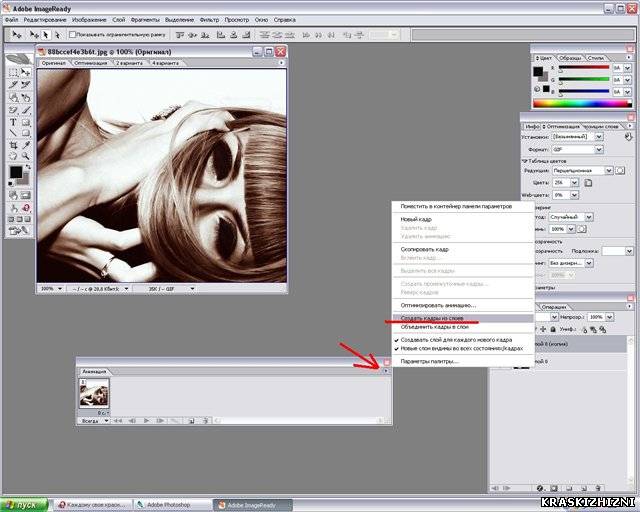
Task: Switch to the '4 варианта' view tab
Action: tap(165, 63)
